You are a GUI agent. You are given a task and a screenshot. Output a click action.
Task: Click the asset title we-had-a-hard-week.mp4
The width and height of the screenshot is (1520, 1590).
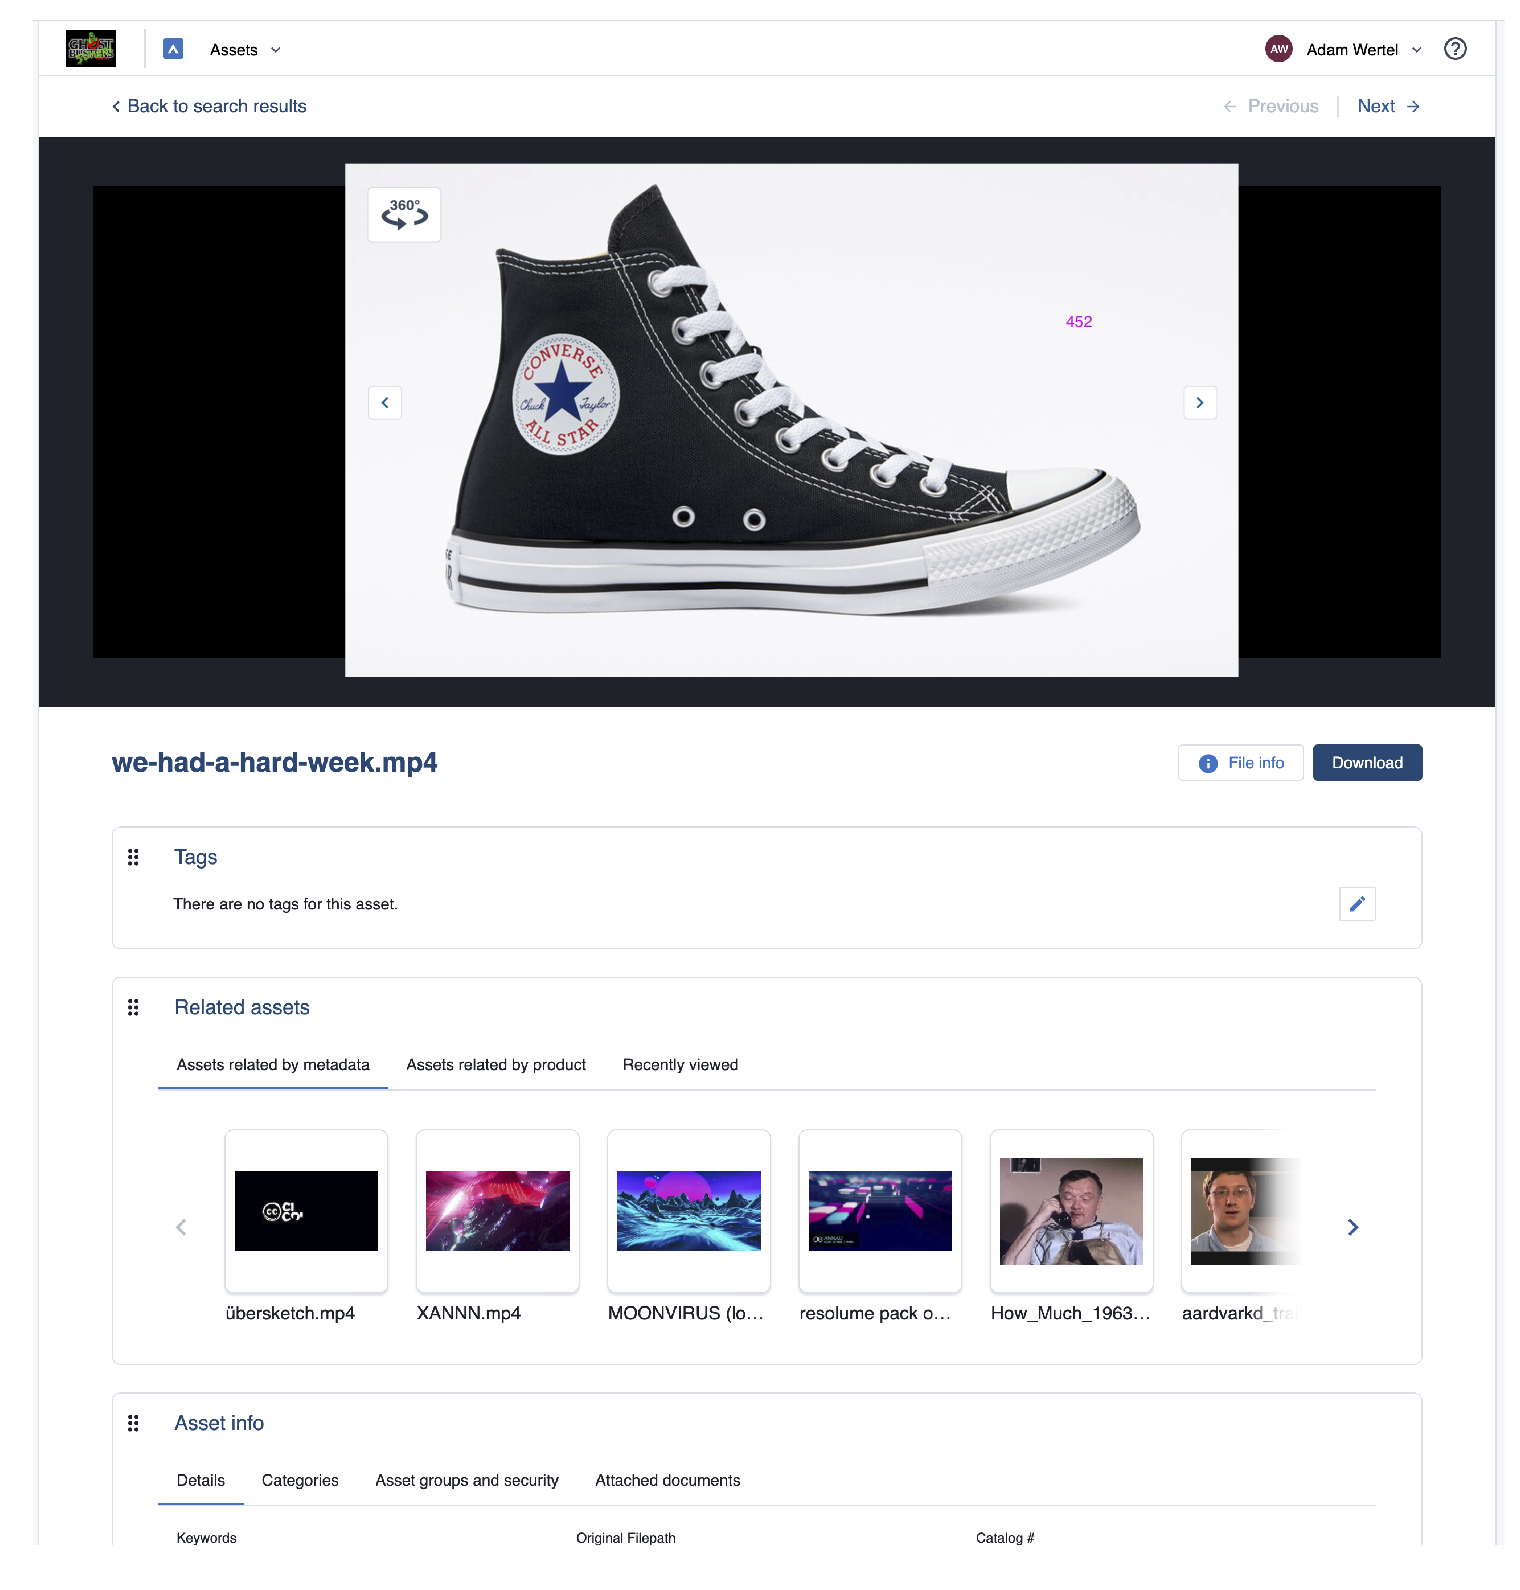coord(275,763)
